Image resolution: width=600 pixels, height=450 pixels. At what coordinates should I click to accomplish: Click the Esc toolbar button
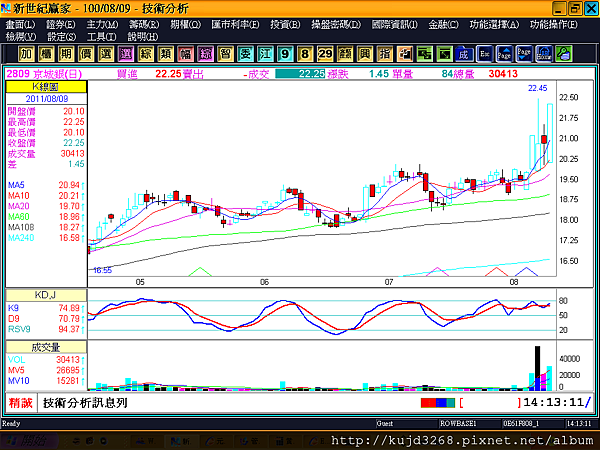point(484,54)
